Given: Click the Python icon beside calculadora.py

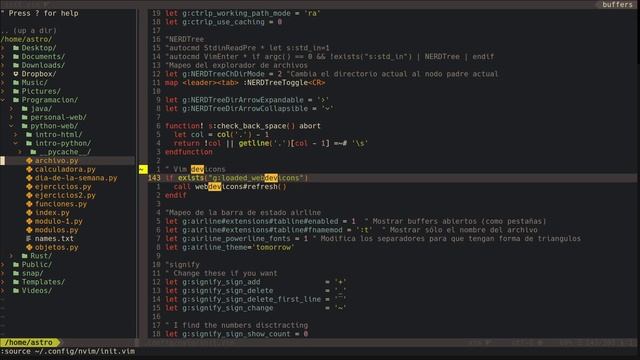Looking at the screenshot, I should [29, 169].
